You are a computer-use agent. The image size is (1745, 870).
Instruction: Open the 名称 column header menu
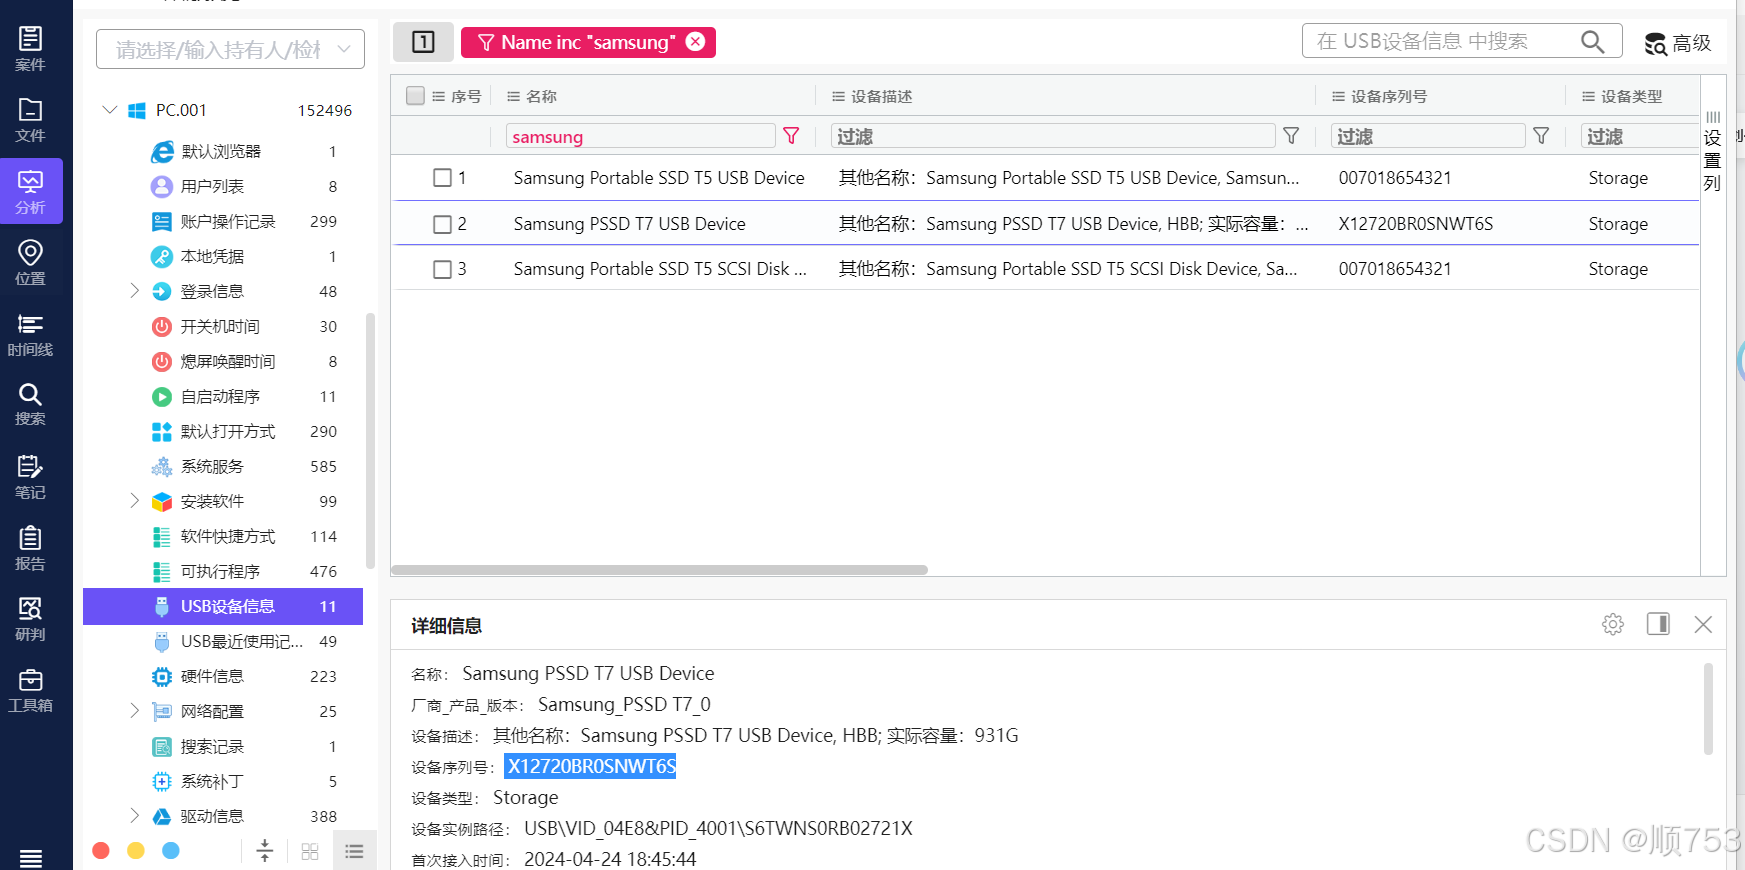513,96
